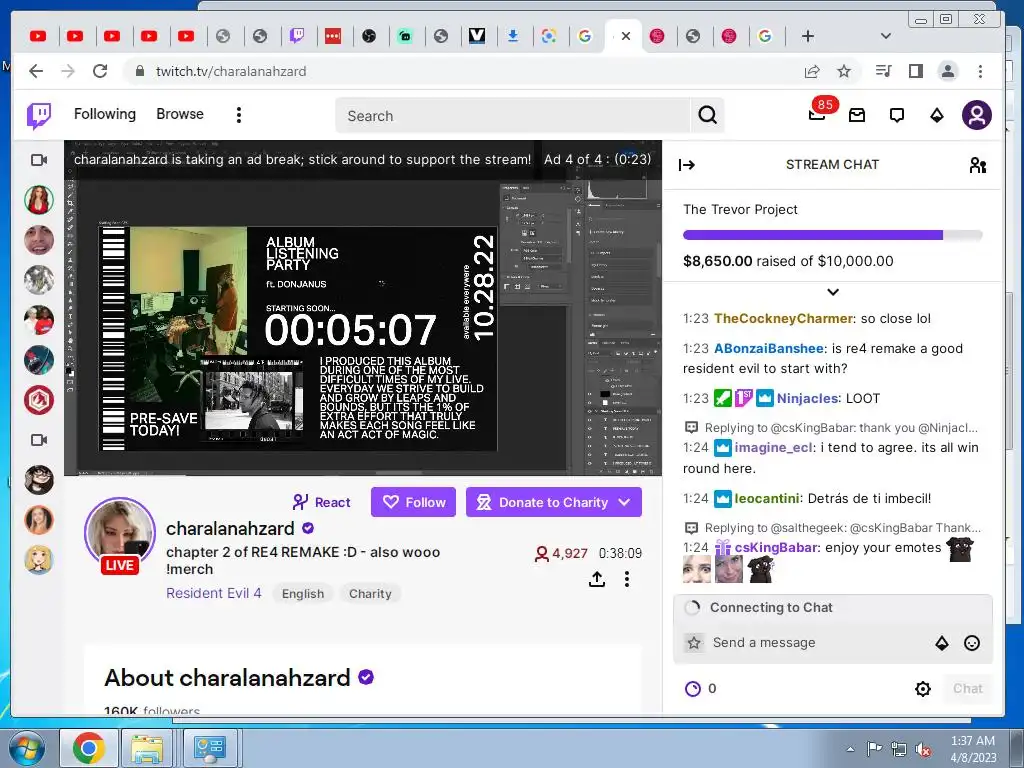Open the Twitch mail inbox icon

(x=857, y=116)
